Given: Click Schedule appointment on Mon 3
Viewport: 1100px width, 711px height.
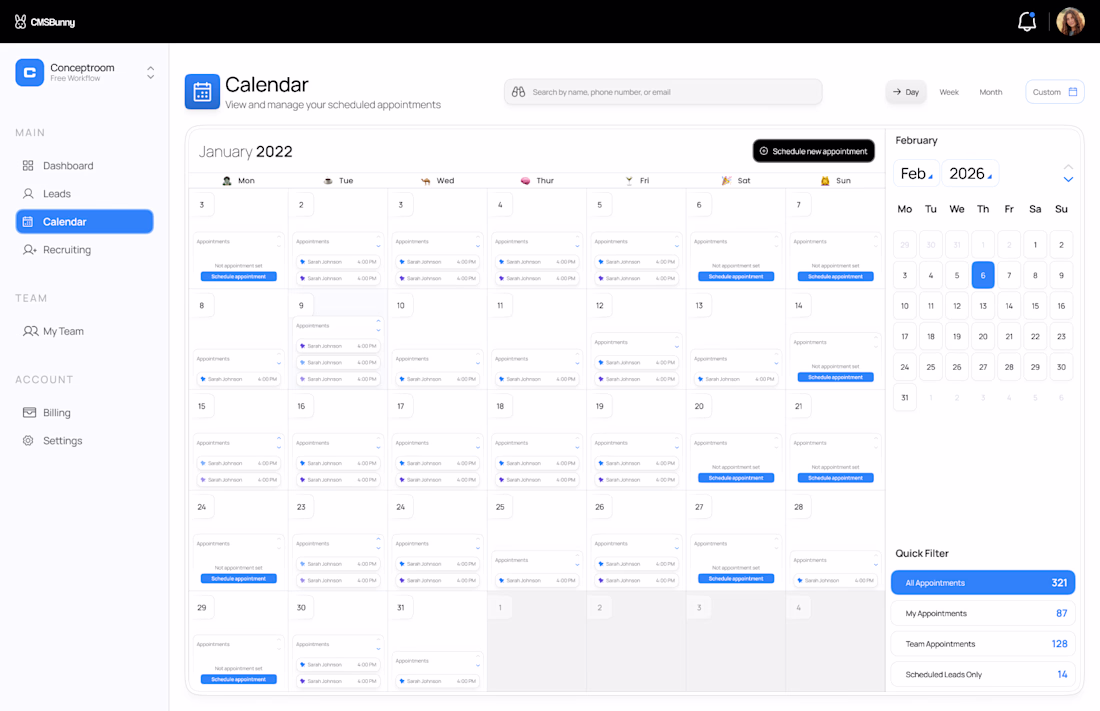Looking at the screenshot, I should pos(239,277).
